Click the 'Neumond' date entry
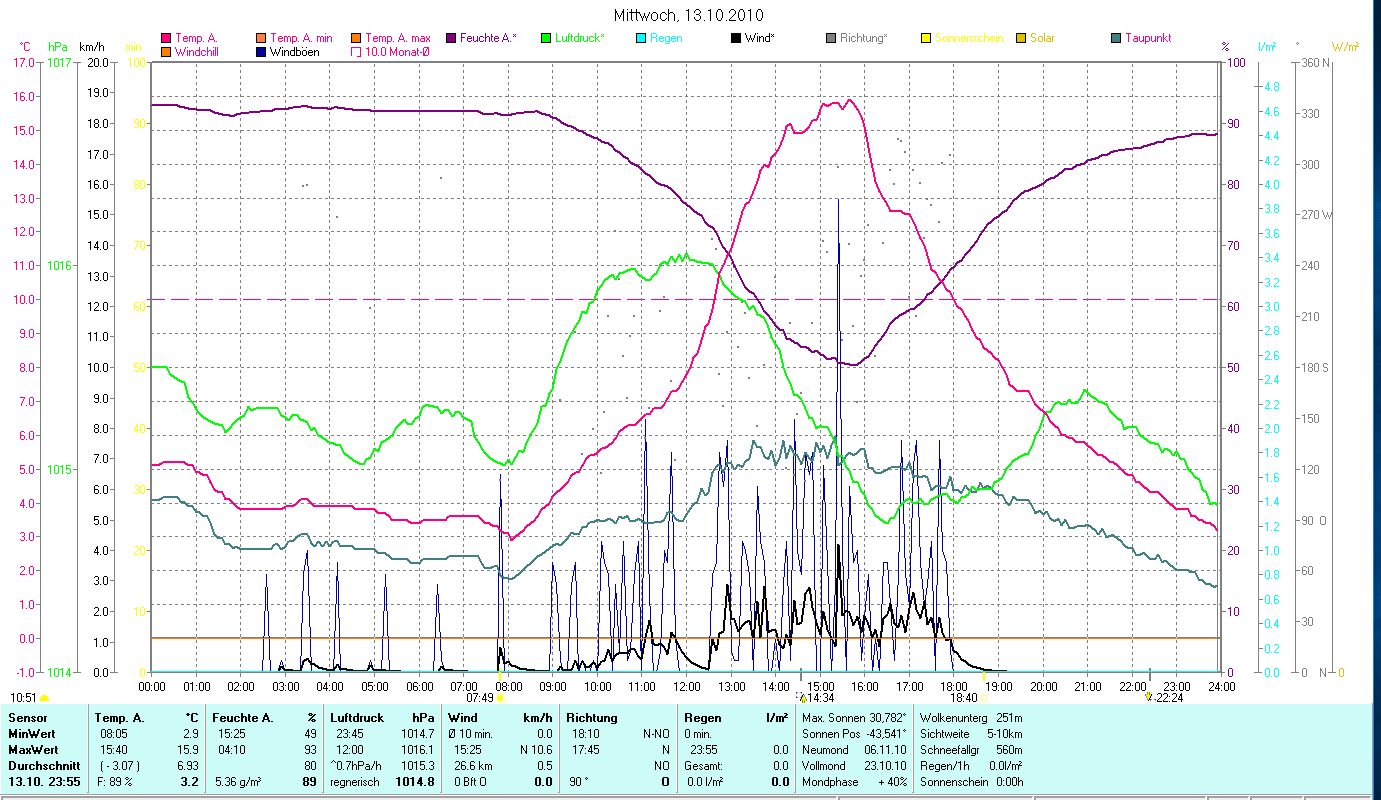 (x=855, y=750)
